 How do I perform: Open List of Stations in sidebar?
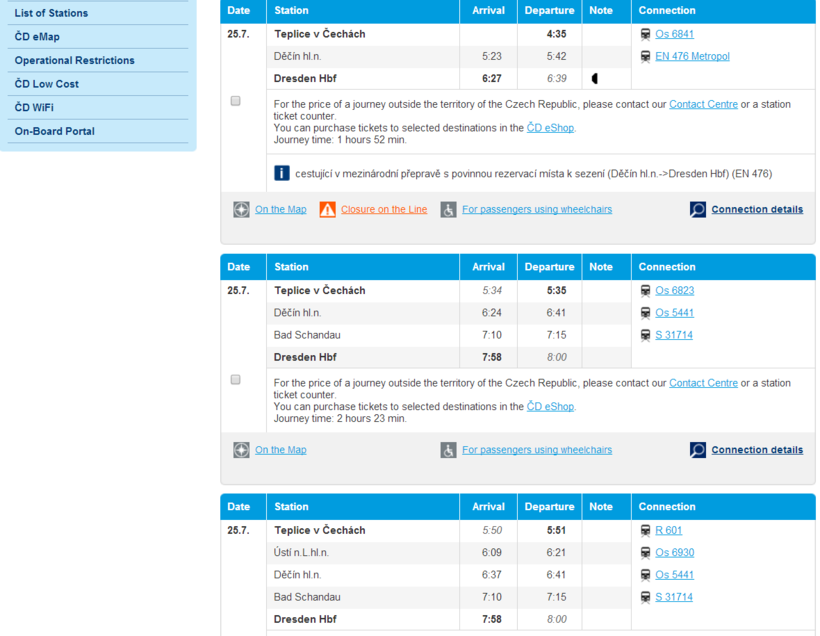(x=51, y=13)
